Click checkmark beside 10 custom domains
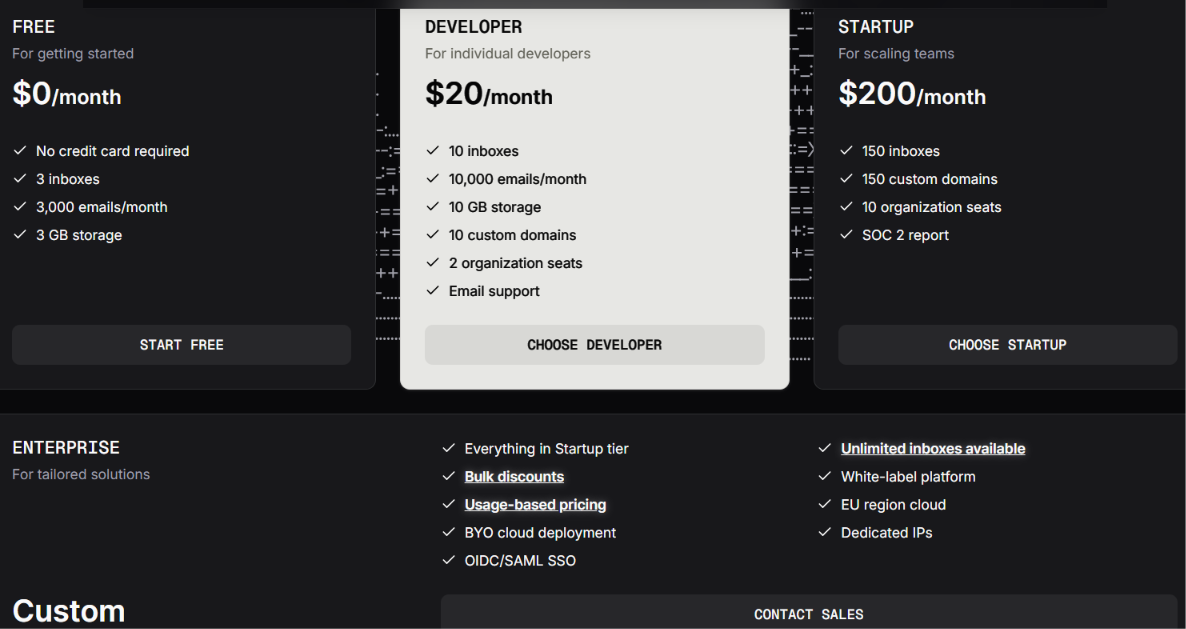The height and width of the screenshot is (629, 1186). (x=433, y=234)
